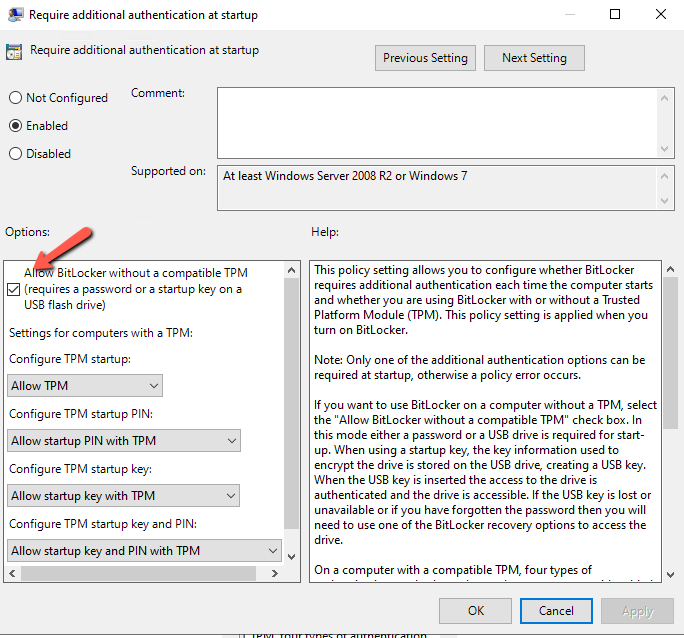Open the Configure TPM startup PIN dropdown

(123, 440)
